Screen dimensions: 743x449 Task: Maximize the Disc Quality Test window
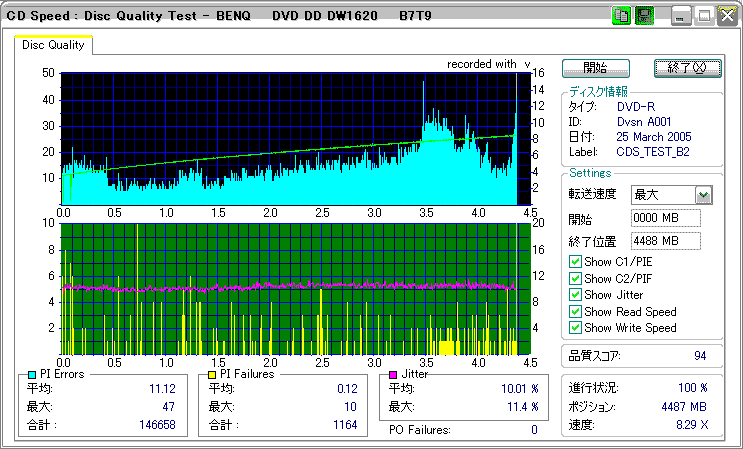pyautogui.click(x=705, y=15)
